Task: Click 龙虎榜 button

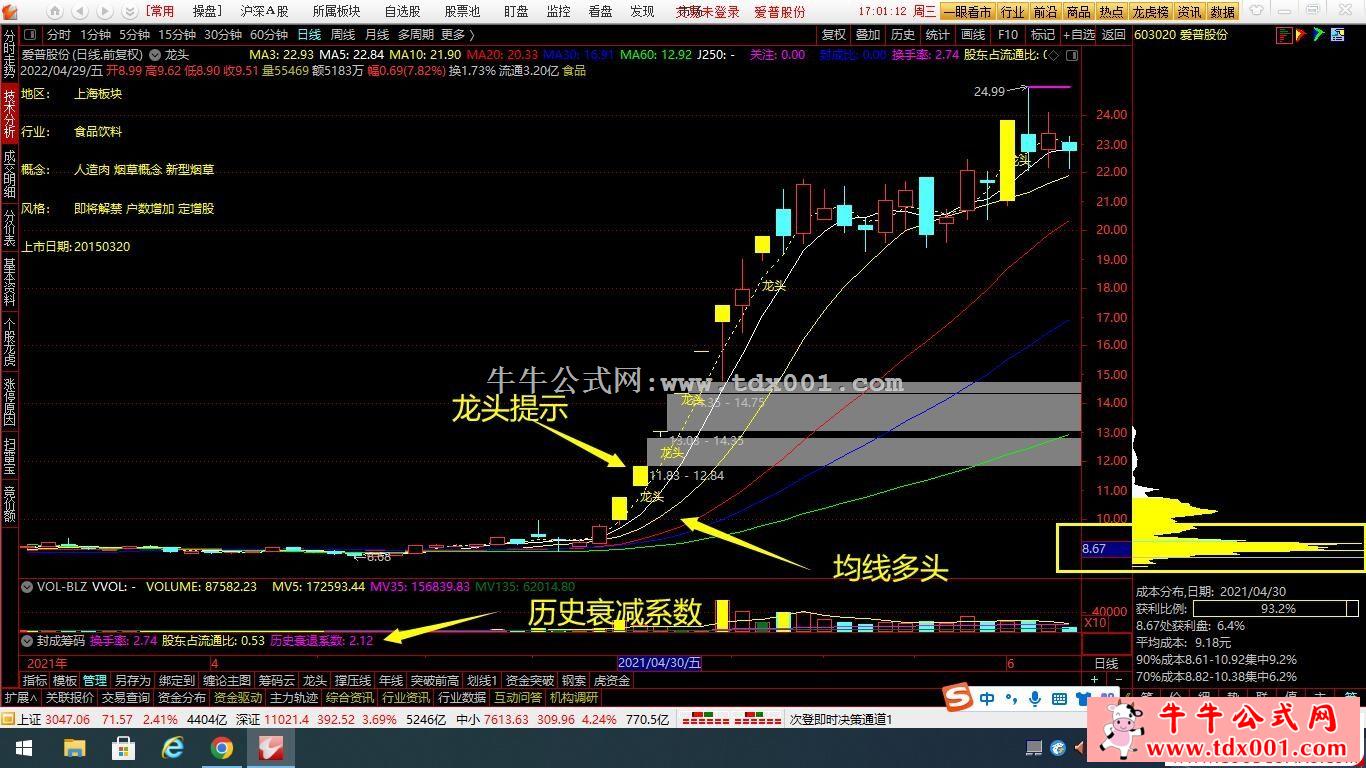Action: pos(1150,12)
